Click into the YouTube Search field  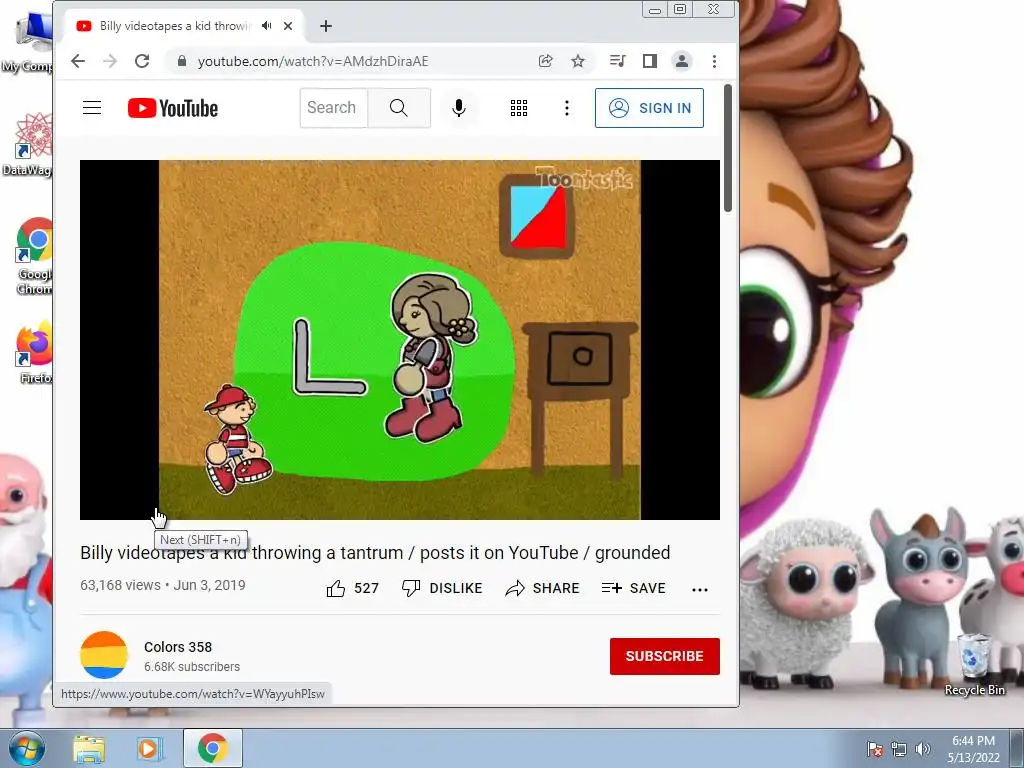click(x=334, y=108)
